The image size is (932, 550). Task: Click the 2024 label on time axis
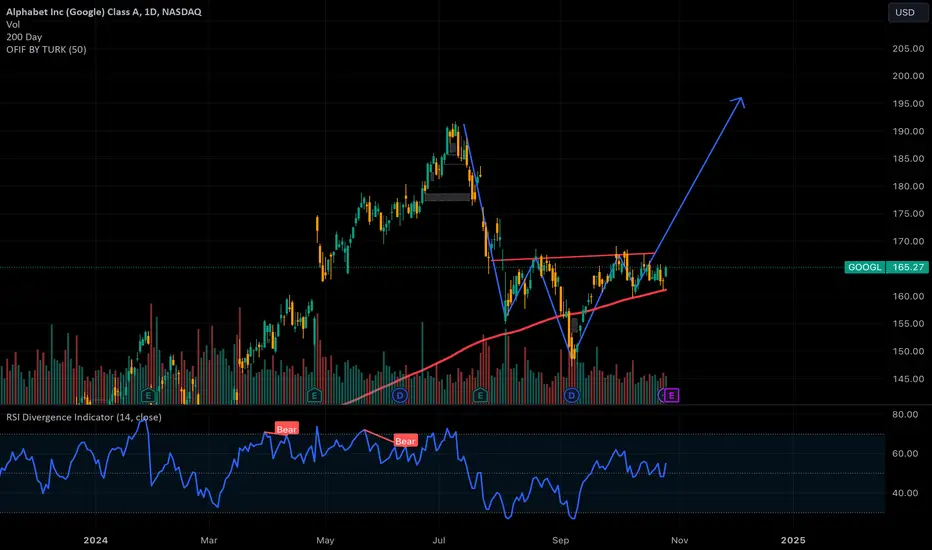96,540
